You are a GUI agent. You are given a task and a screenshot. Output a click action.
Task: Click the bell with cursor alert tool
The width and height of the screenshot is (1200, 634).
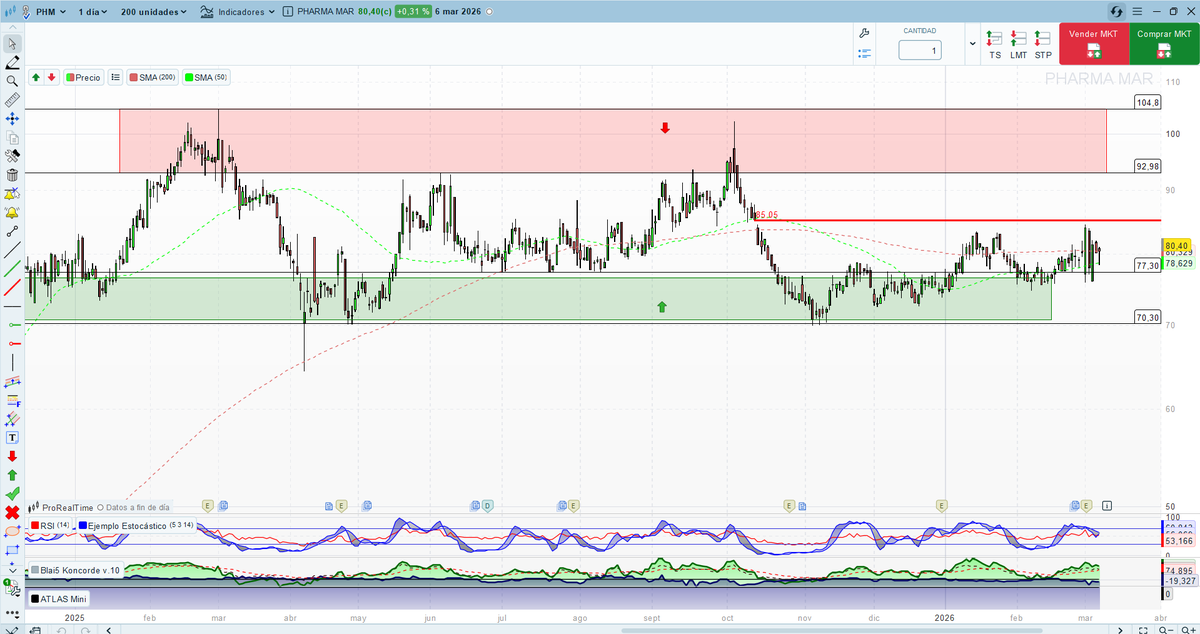click(12, 195)
